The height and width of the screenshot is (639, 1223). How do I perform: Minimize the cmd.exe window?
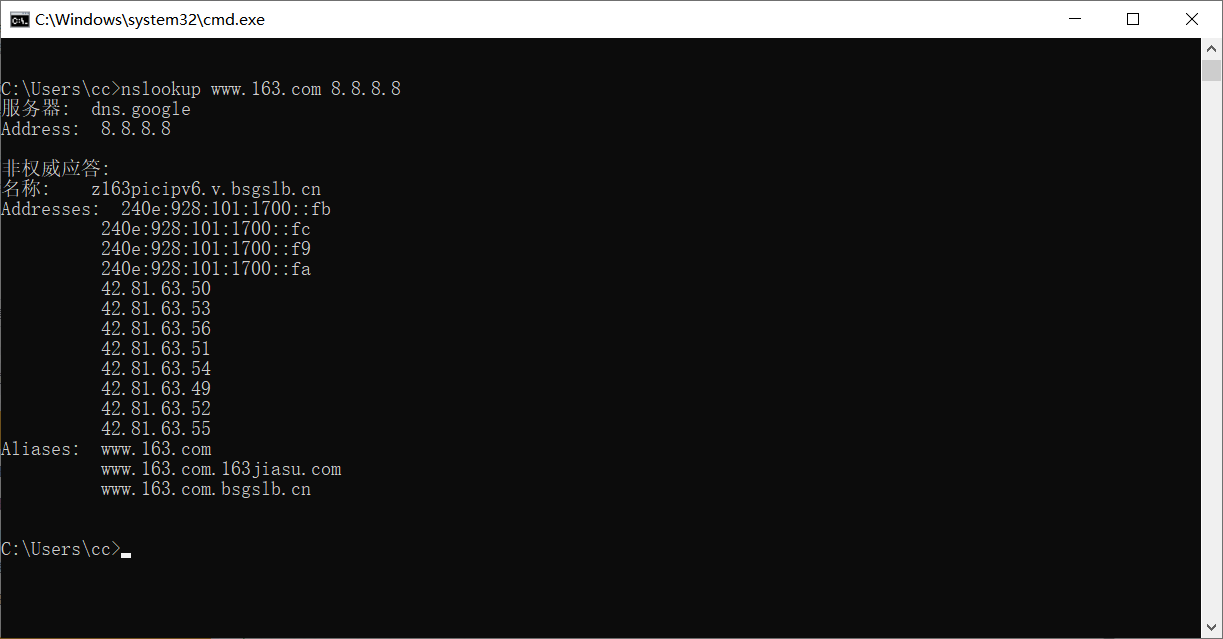(1075, 19)
